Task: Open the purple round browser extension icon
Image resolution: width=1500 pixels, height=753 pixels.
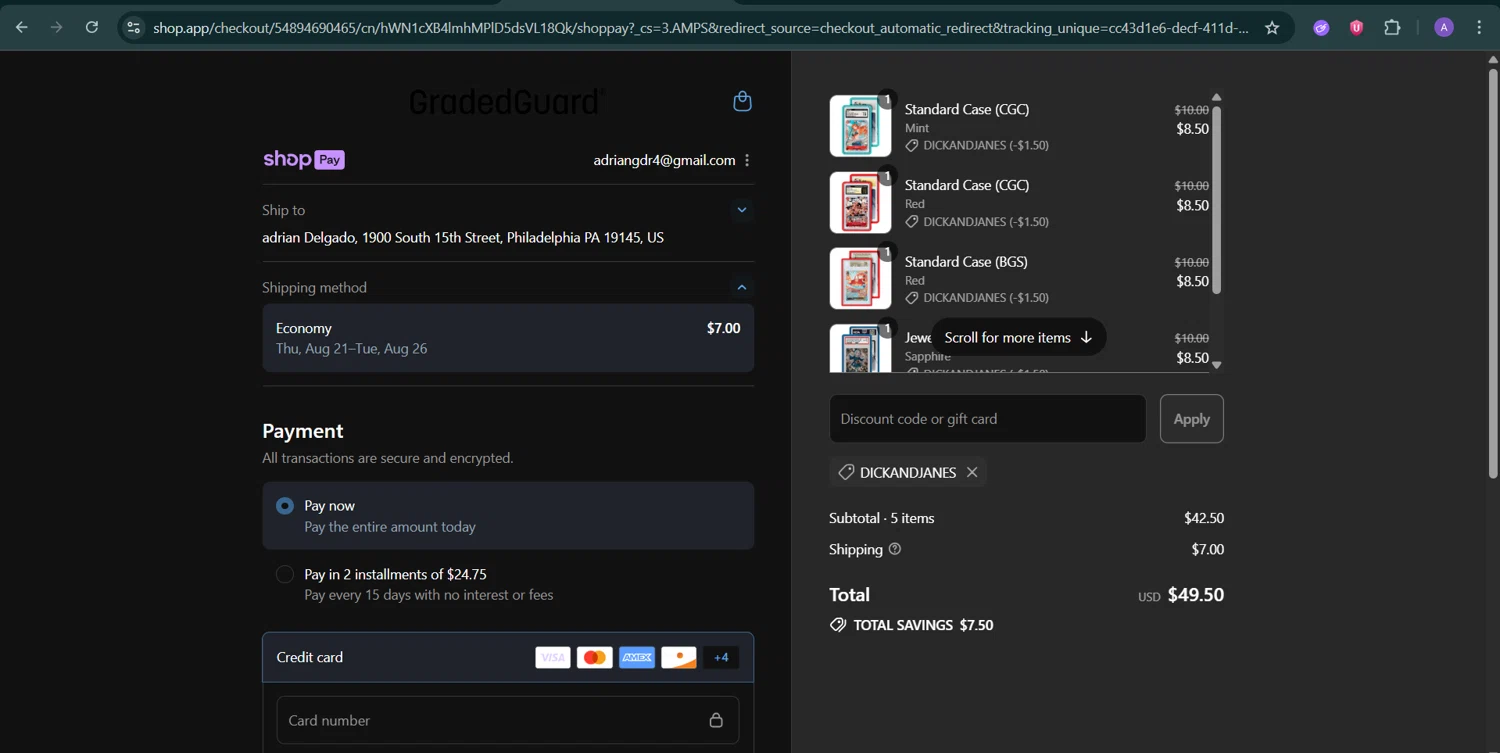Action: click(x=1321, y=28)
